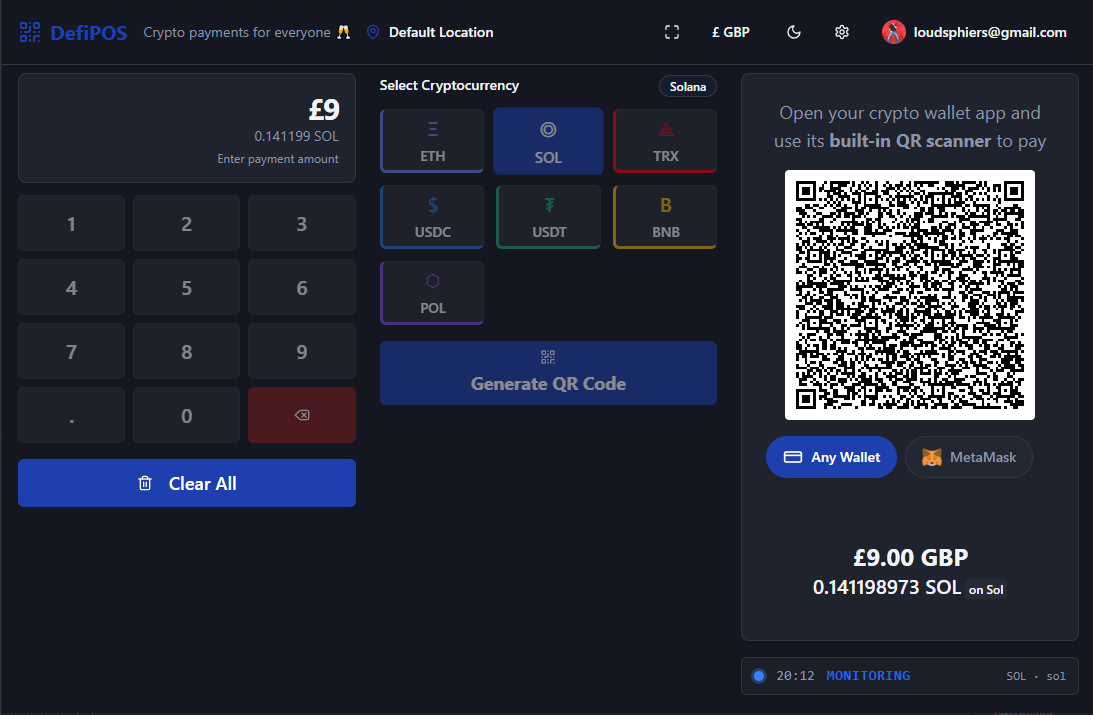This screenshot has height=715, width=1093.
Task: Select BNB cryptocurrency
Action: click(x=665, y=217)
